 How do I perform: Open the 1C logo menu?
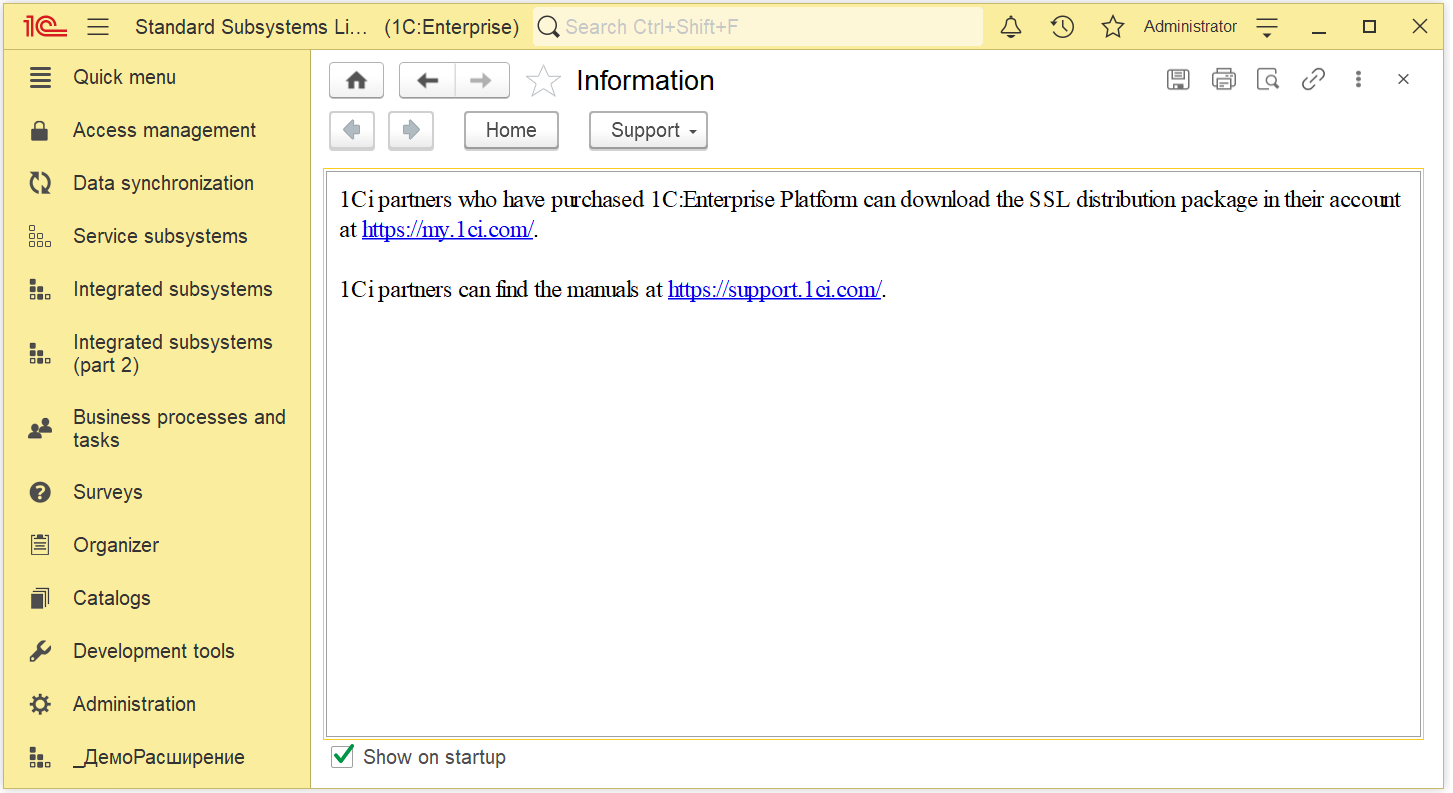[x=46, y=27]
